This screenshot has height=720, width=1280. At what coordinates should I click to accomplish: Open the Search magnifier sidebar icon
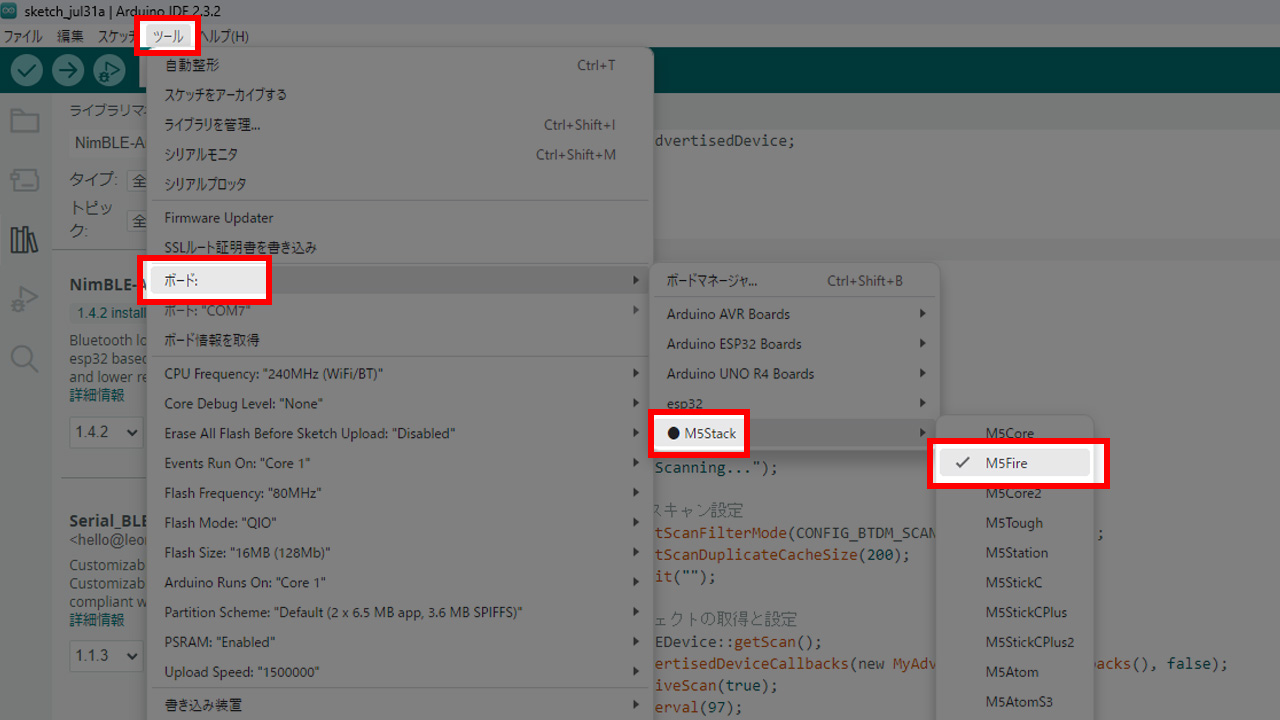[x=24, y=357]
